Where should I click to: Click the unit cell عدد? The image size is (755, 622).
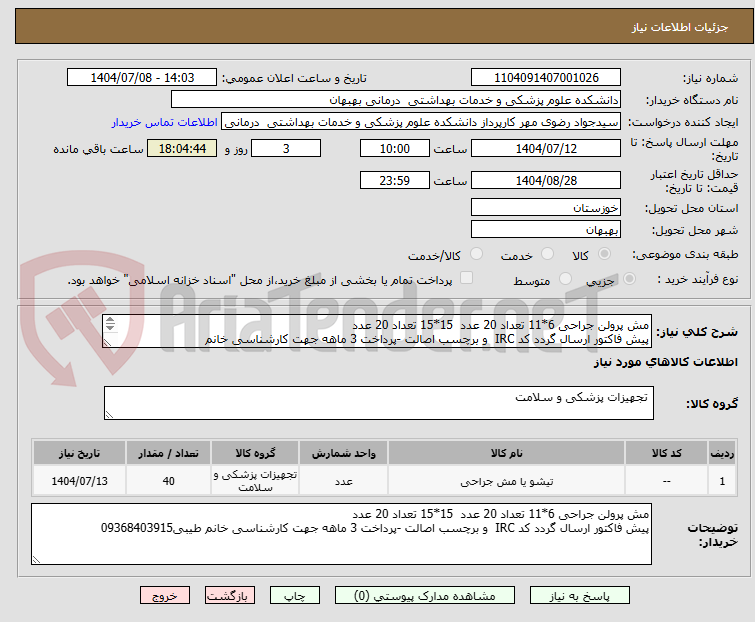pos(344,481)
